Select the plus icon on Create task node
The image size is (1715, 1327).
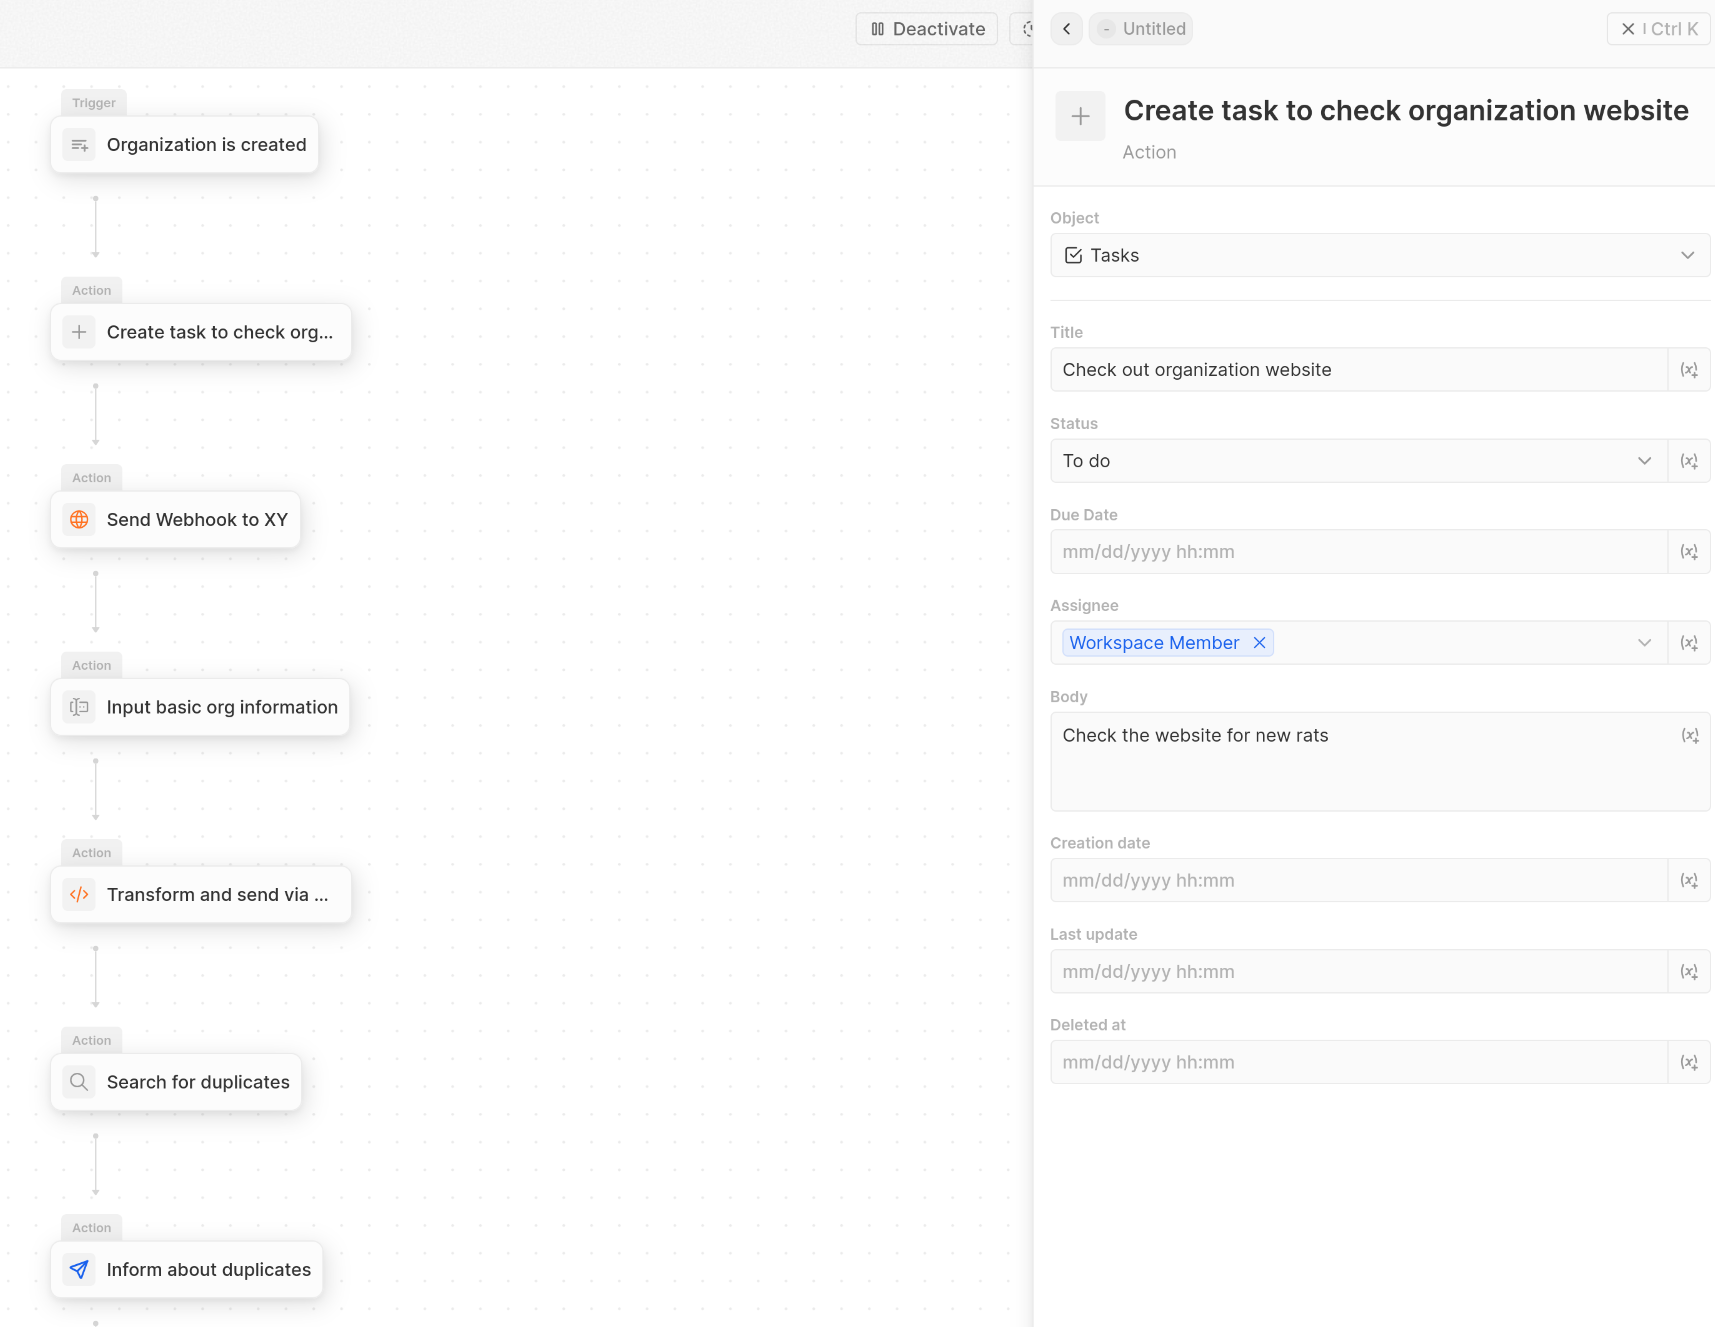(78, 331)
